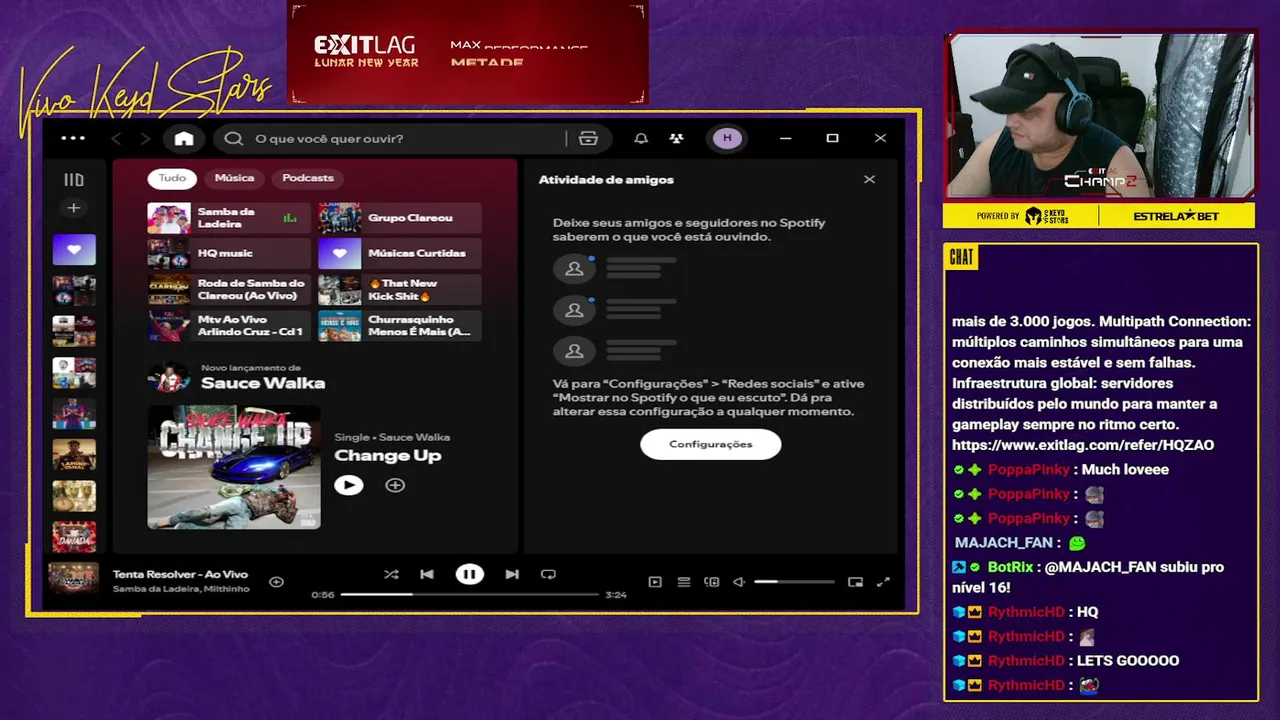Open the 'HQ music' playlist tile
Screen dimensions: 1280x720
pos(229,254)
